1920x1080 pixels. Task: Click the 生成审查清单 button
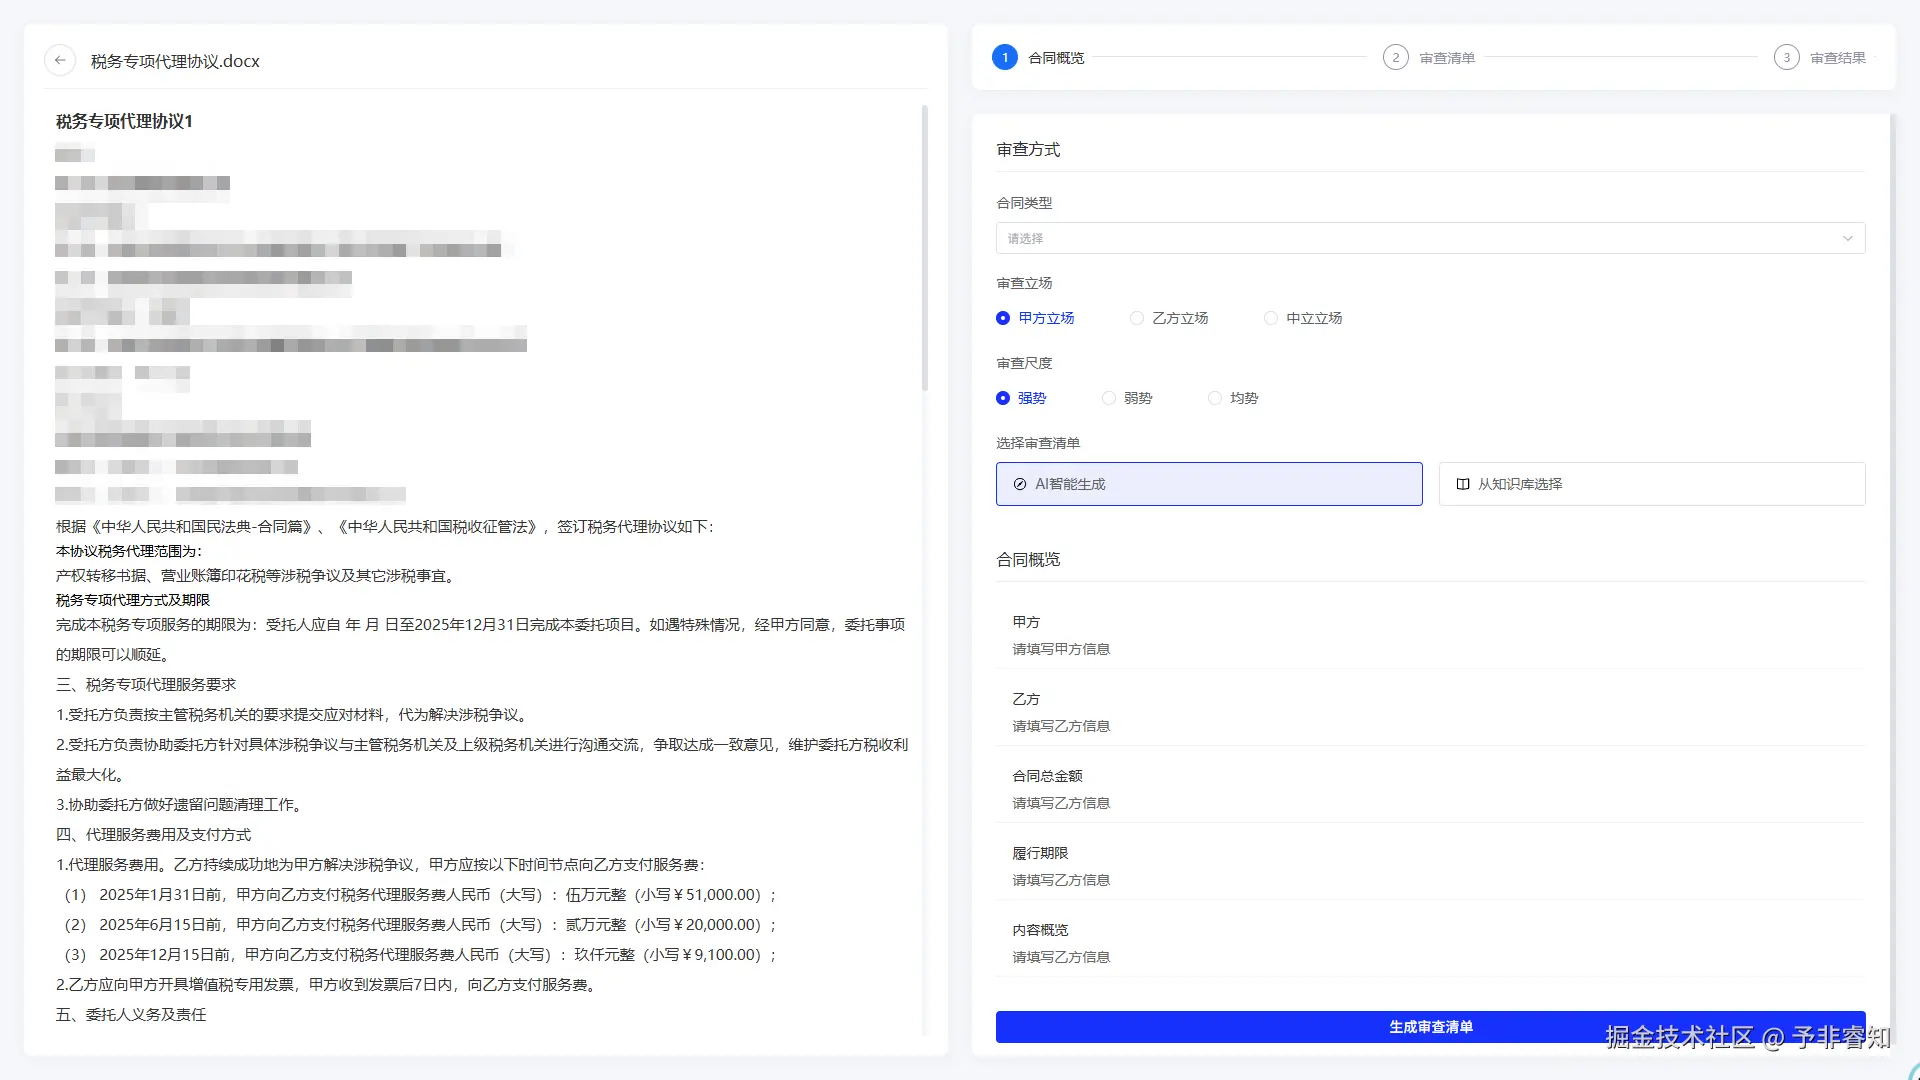click(x=1430, y=1027)
